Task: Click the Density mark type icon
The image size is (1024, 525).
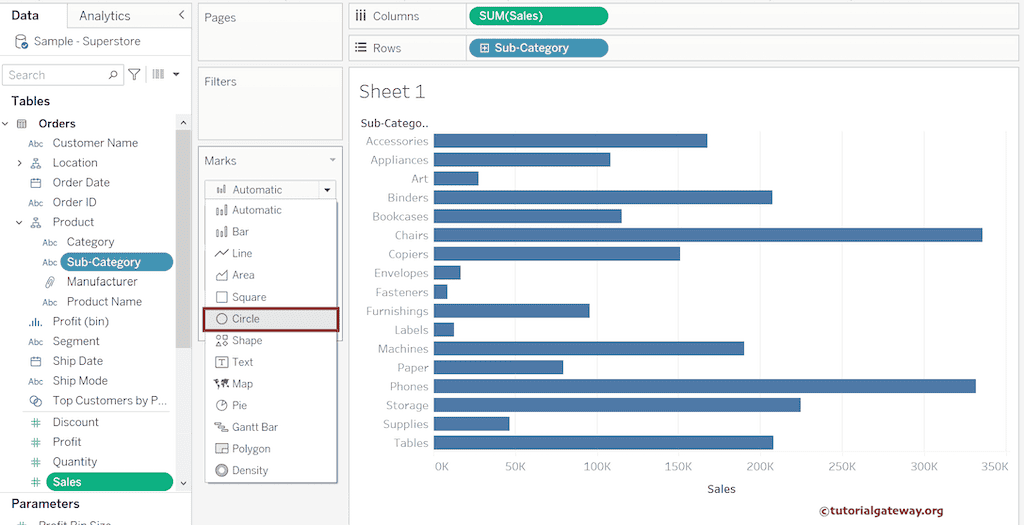Action: [222, 471]
